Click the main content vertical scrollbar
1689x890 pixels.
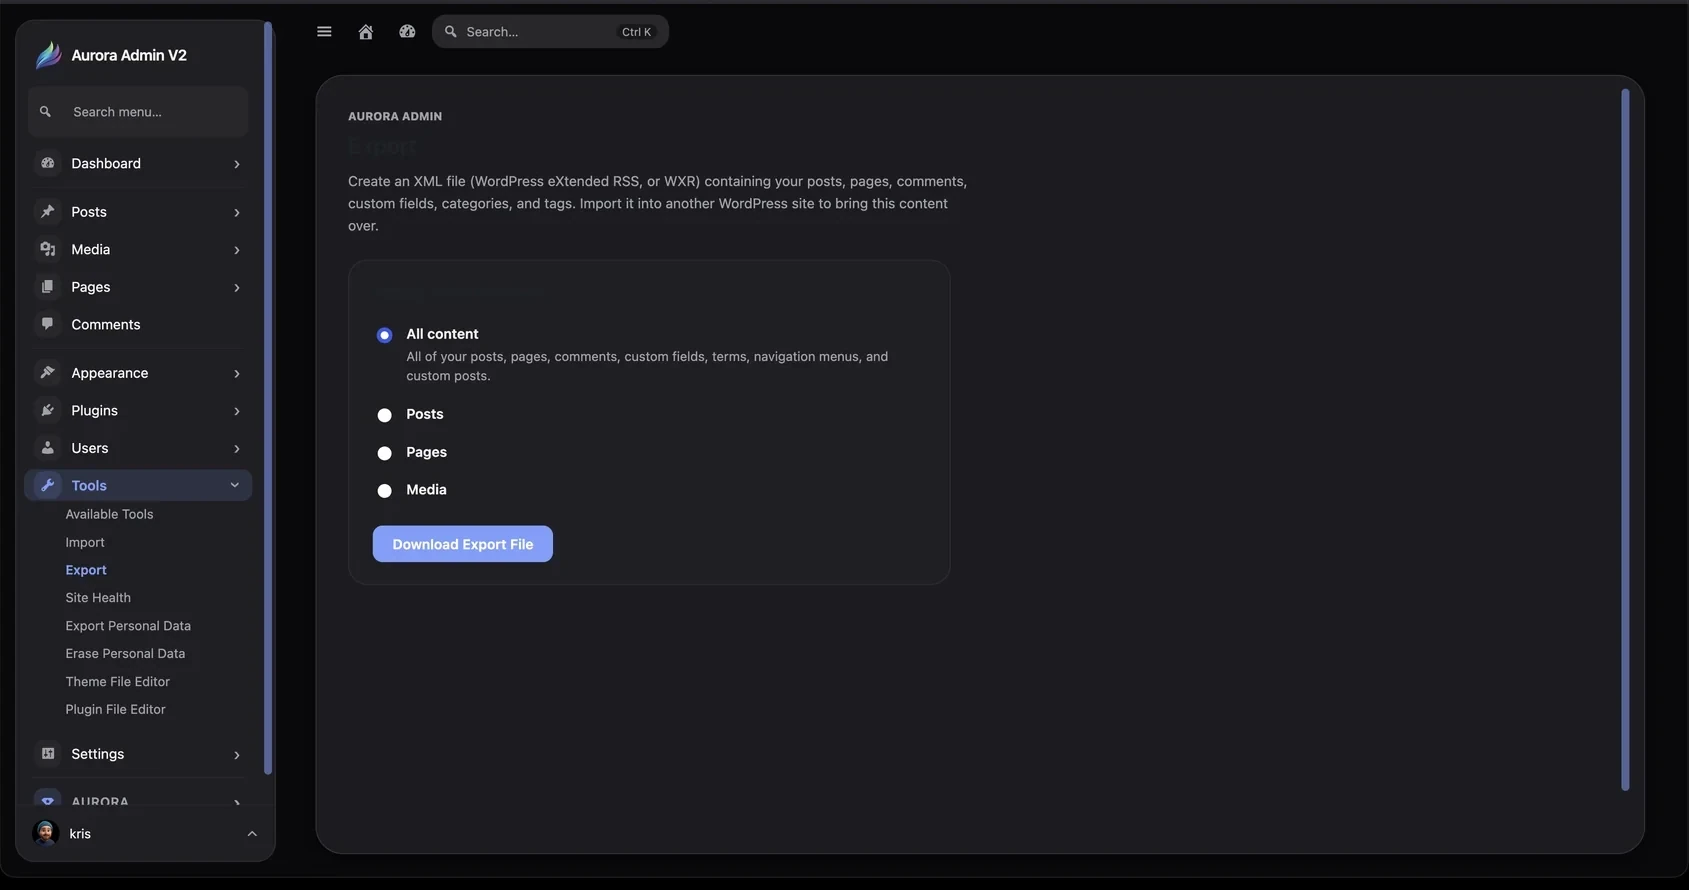[1625, 440]
